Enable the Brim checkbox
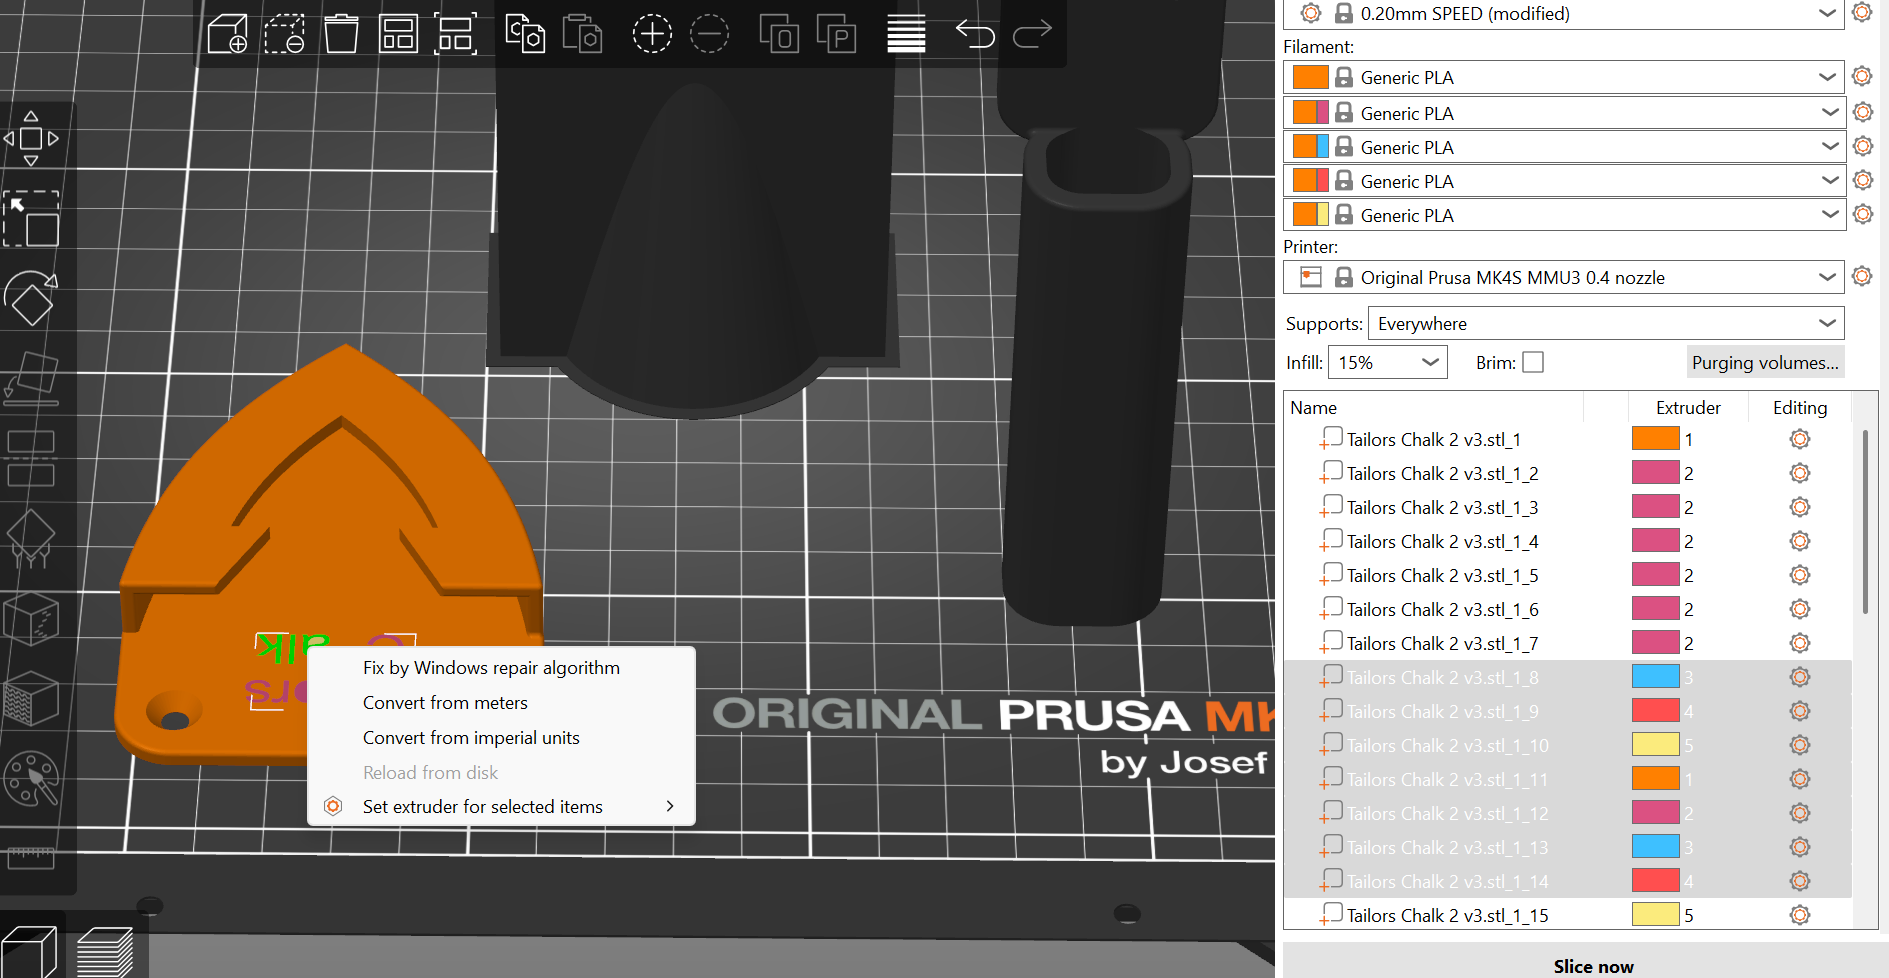The height and width of the screenshot is (978, 1889). pyautogui.click(x=1533, y=361)
